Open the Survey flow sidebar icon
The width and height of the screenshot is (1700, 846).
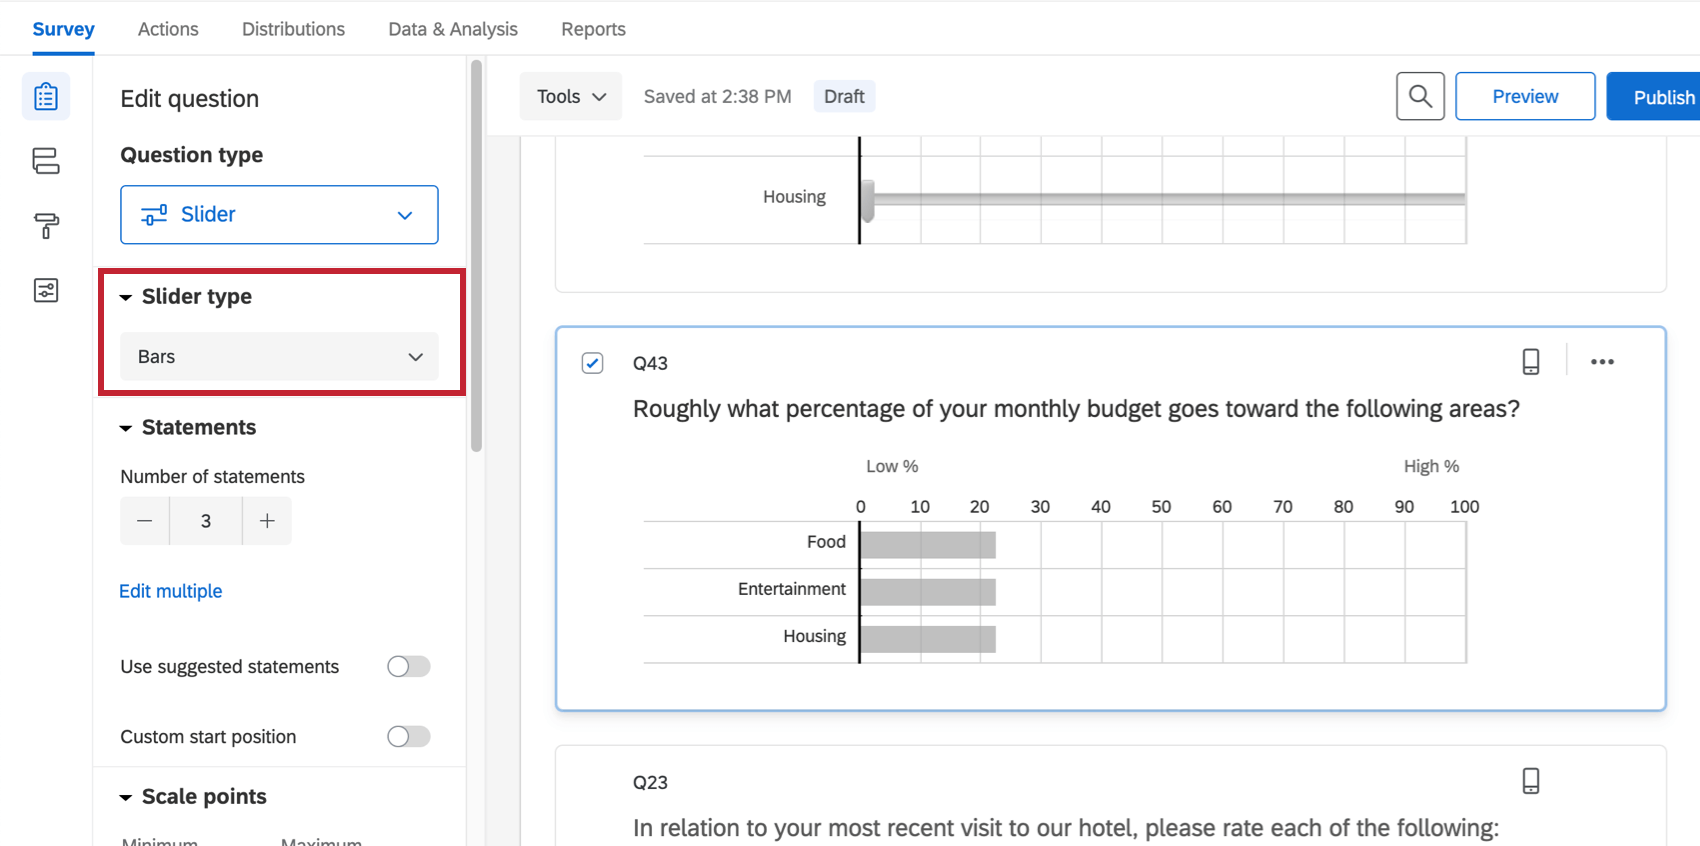pos(46,161)
